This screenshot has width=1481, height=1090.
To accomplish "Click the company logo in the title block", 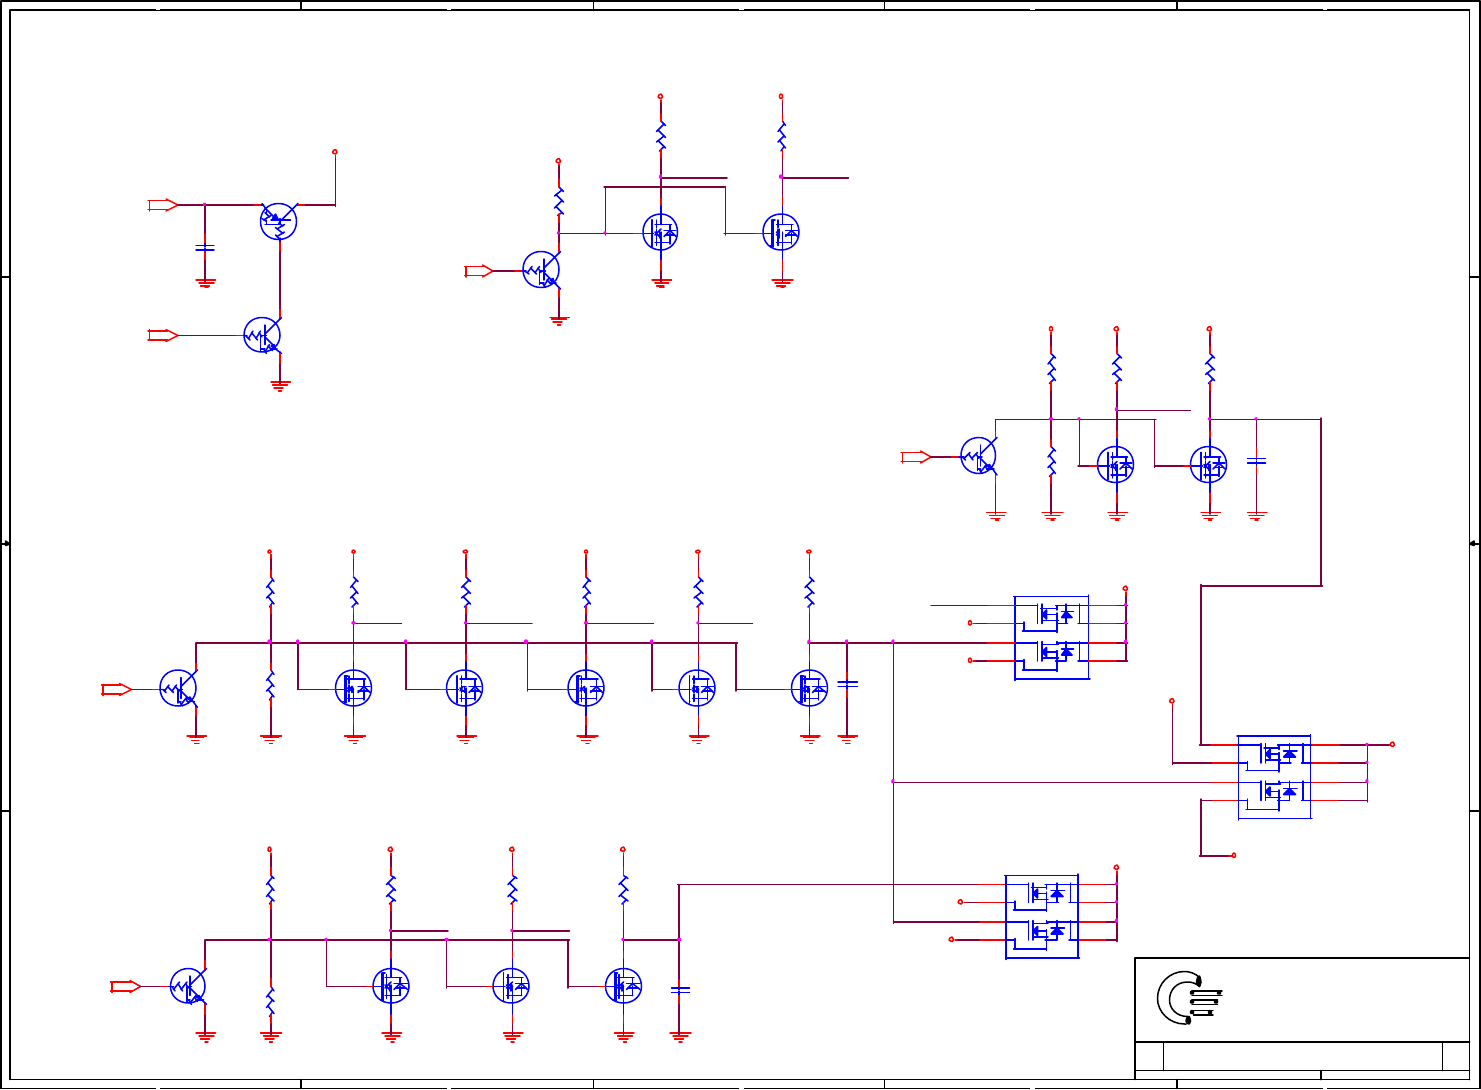I will coord(1189,997).
